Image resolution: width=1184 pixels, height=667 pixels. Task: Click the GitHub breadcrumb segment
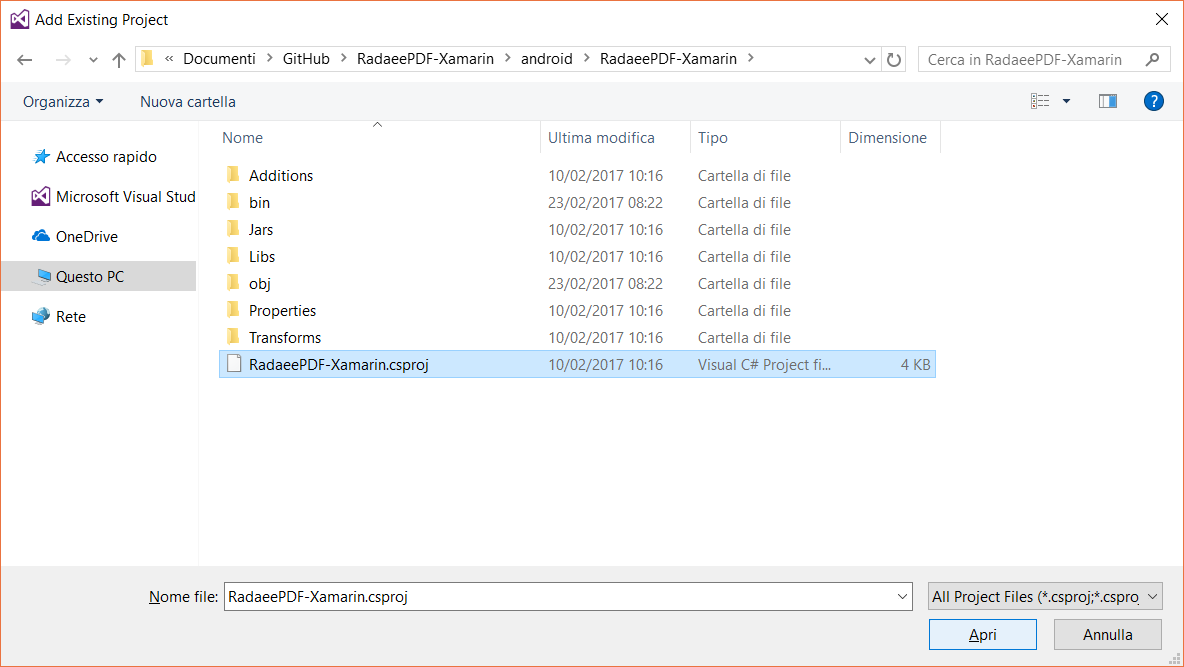(306, 59)
